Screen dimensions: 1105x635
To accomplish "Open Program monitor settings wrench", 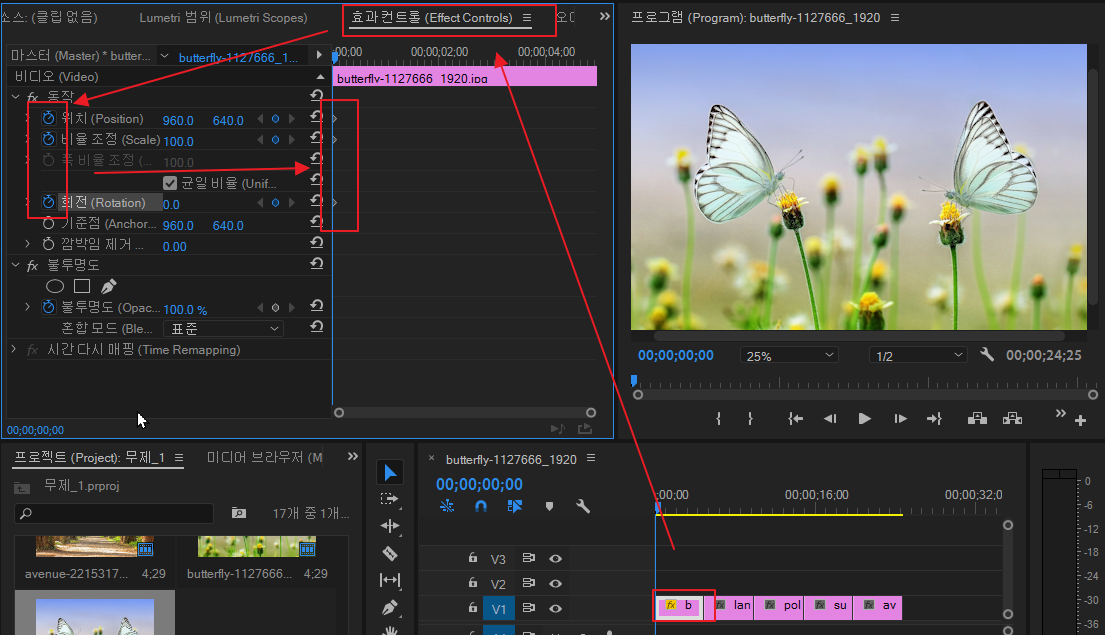I will tap(987, 355).
